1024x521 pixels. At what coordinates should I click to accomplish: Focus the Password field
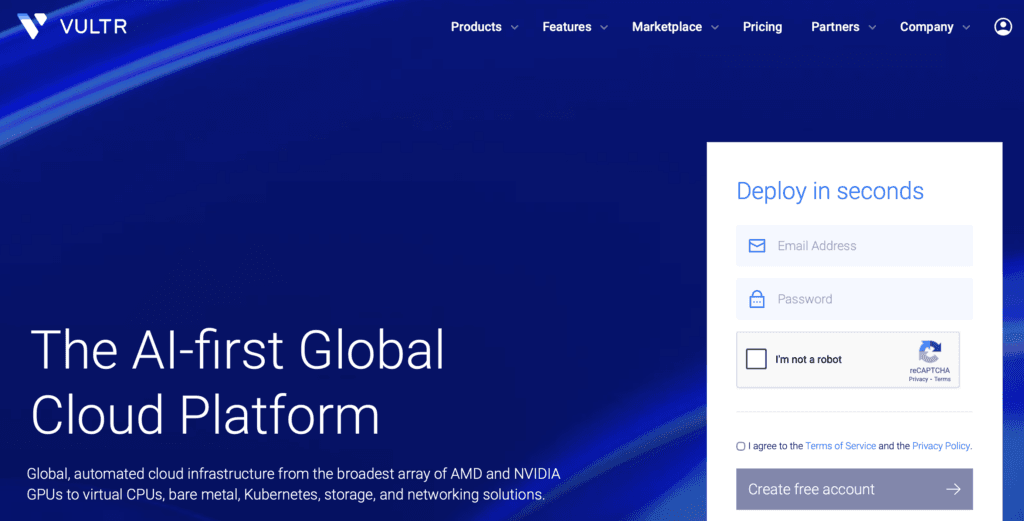point(854,299)
